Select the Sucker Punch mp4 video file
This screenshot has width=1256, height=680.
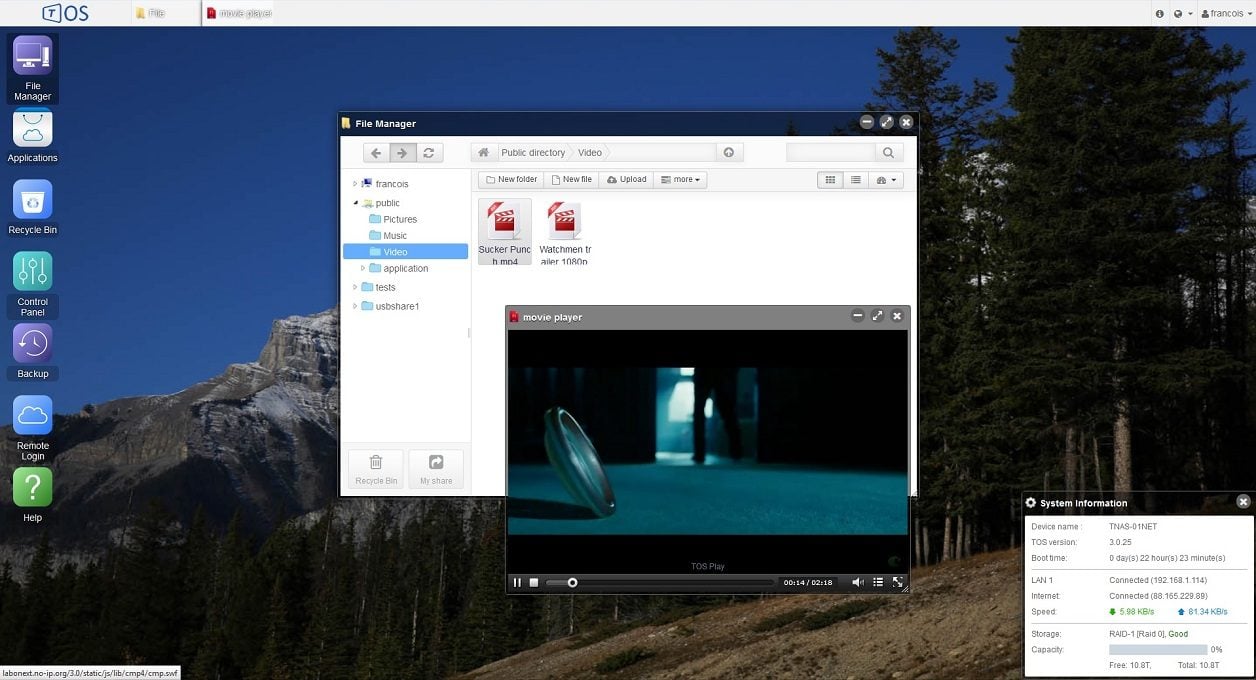[505, 231]
